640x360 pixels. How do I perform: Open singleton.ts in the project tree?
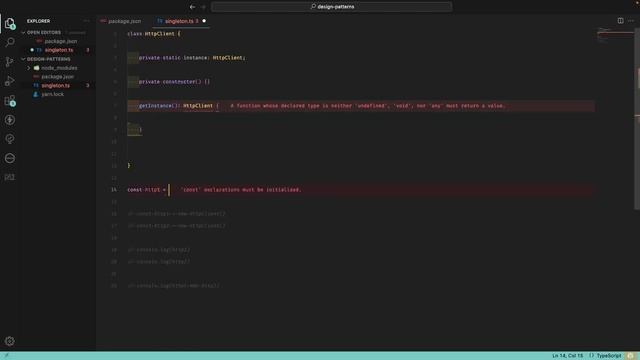pyautogui.click(x=56, y=86)
